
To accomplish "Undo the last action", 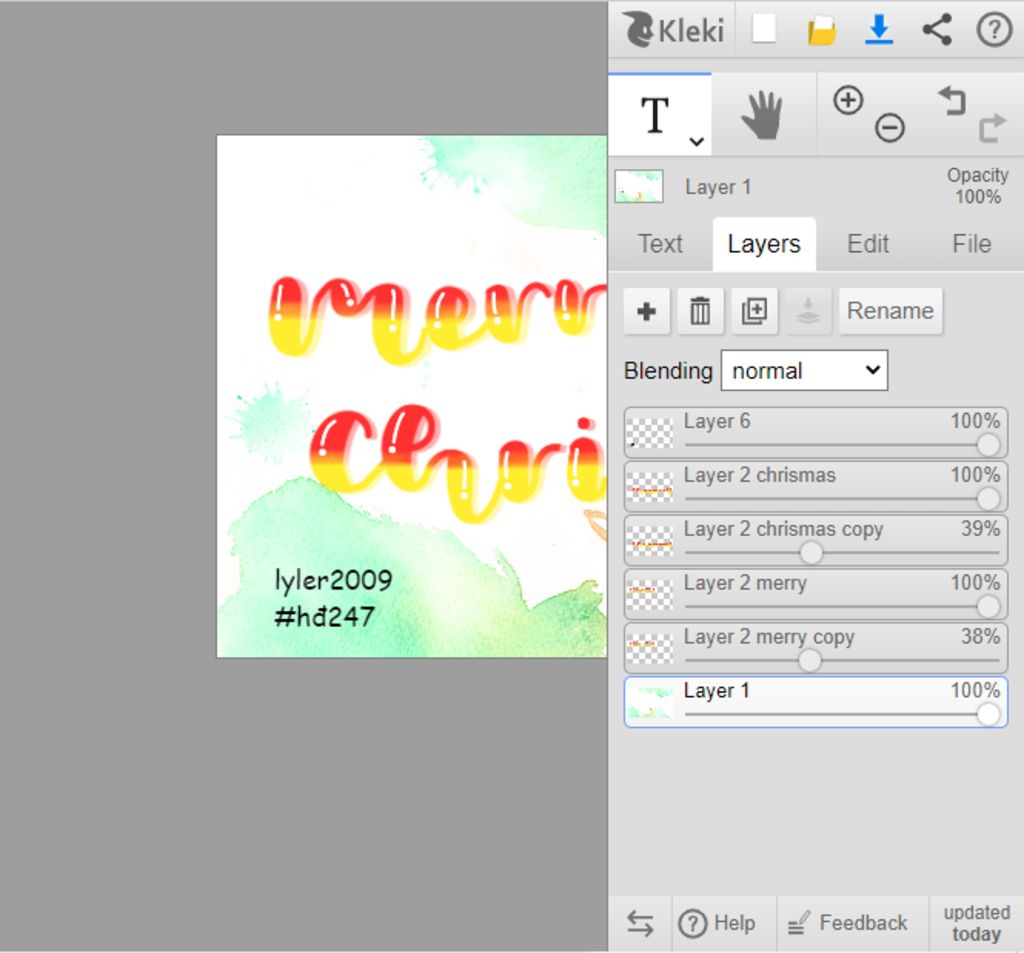I will [951, 100].
